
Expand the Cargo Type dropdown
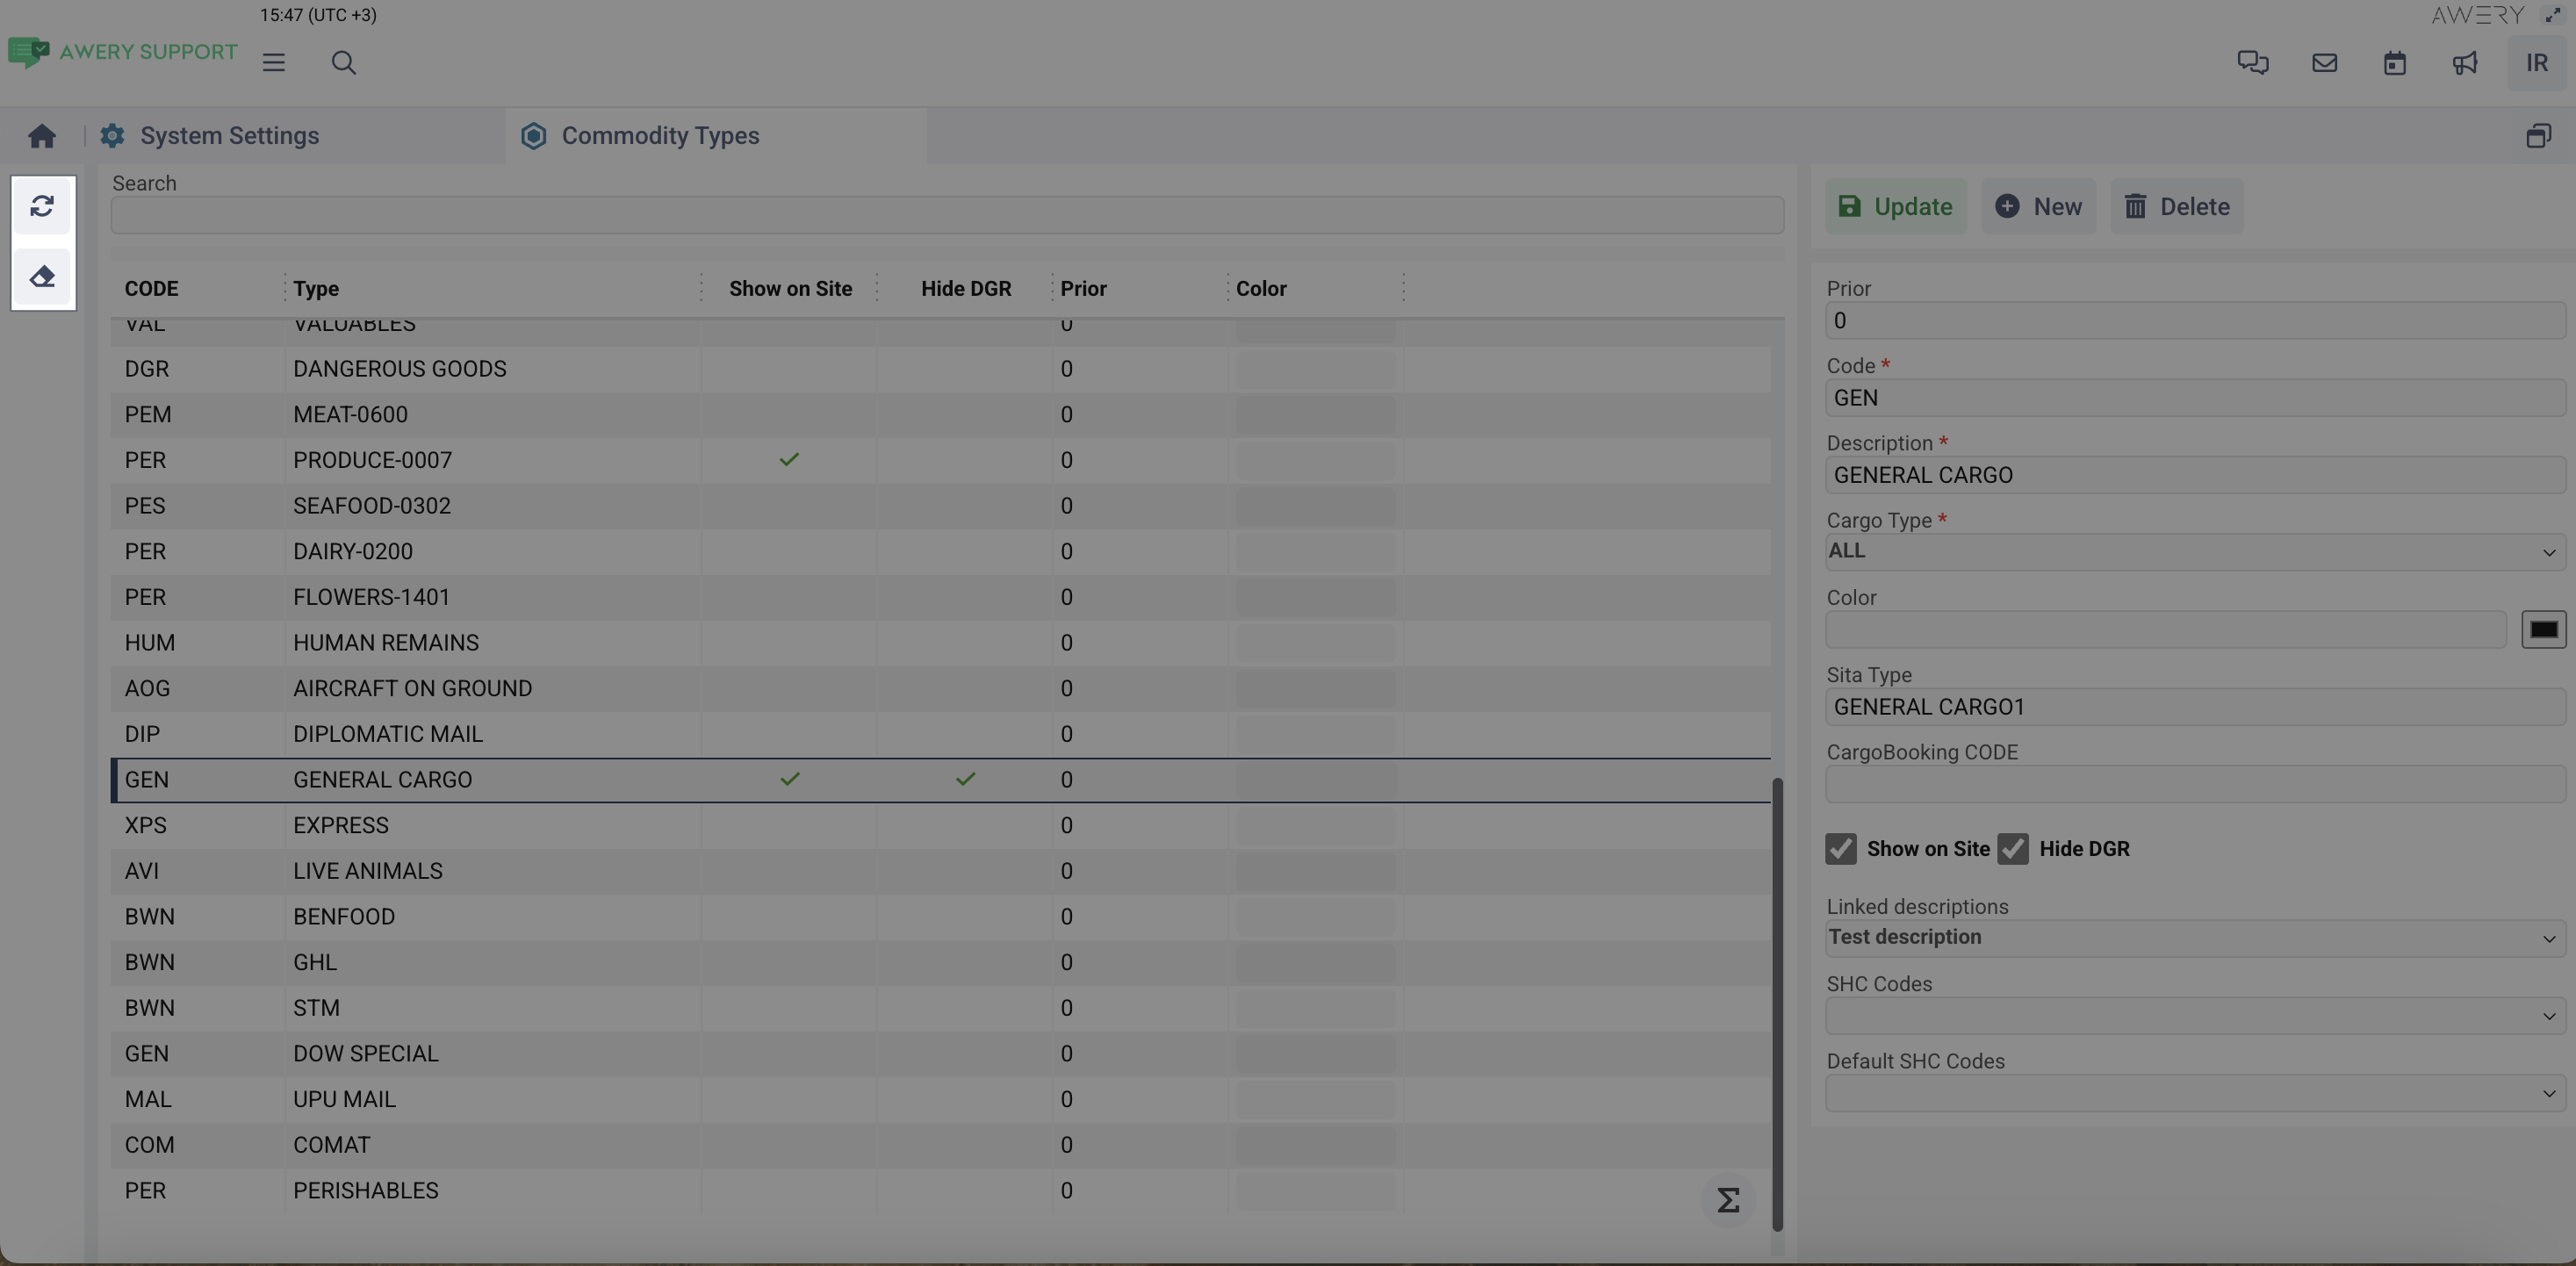2194,551
